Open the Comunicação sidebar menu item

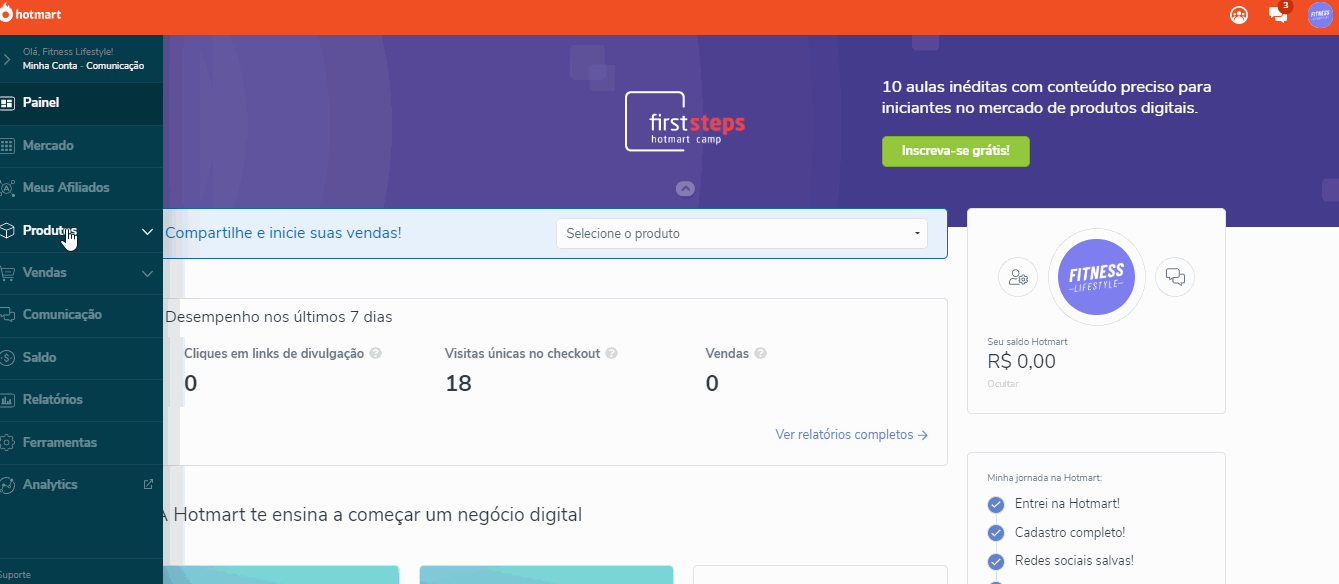[x=81, y=315]
